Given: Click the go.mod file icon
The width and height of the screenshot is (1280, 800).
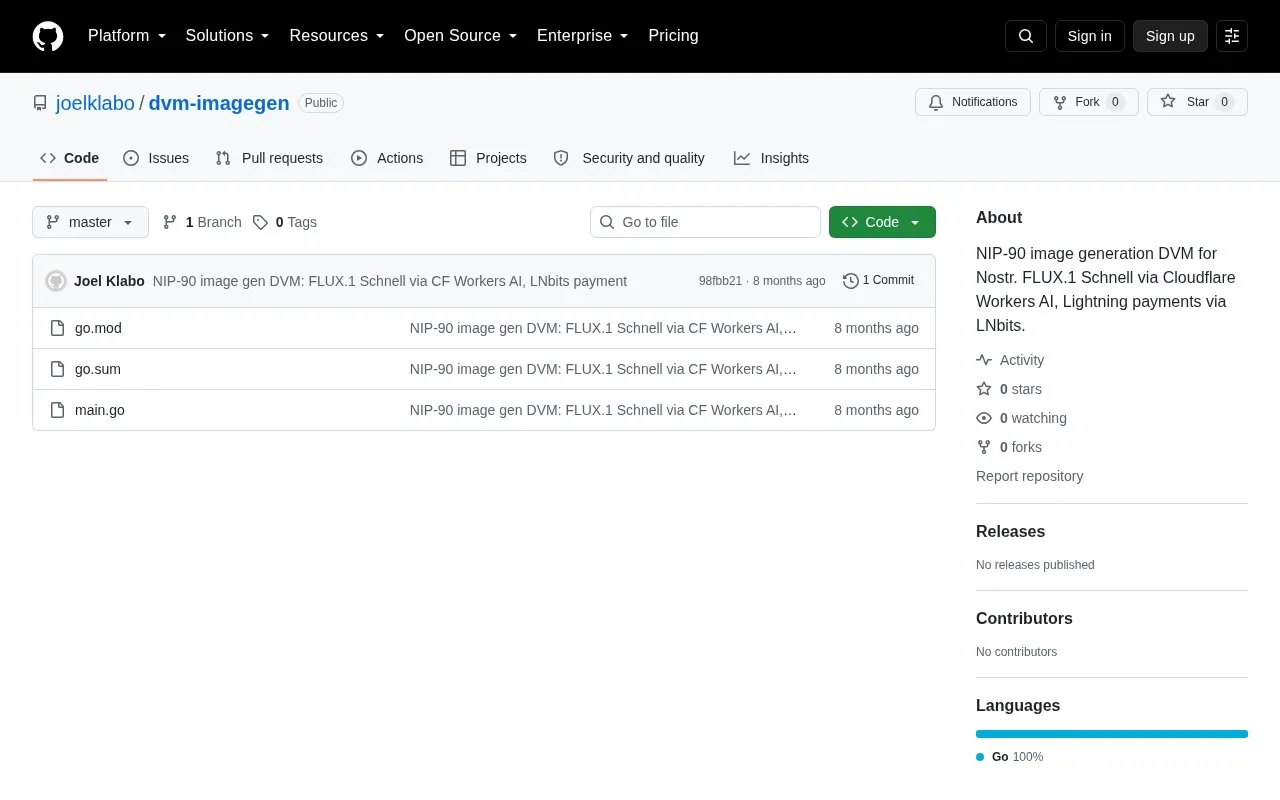Looking at the screenshot, I should click(58, 328).
